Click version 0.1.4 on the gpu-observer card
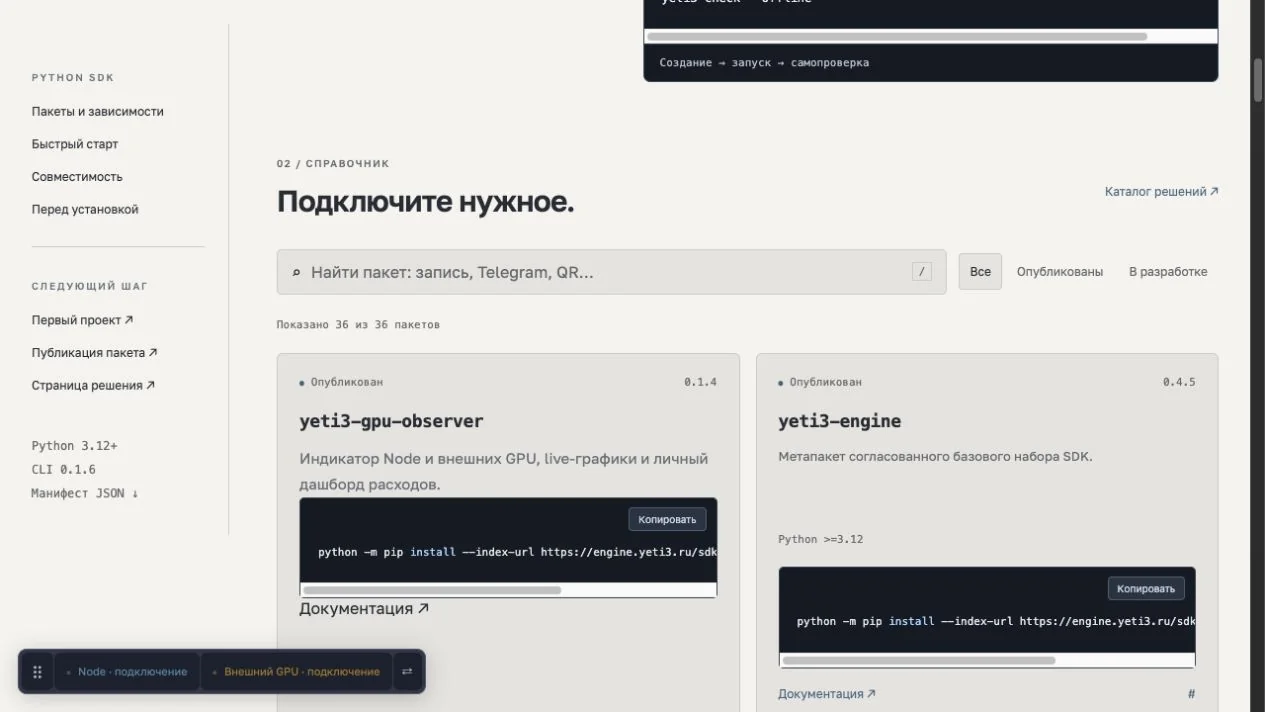 (700, 382)
